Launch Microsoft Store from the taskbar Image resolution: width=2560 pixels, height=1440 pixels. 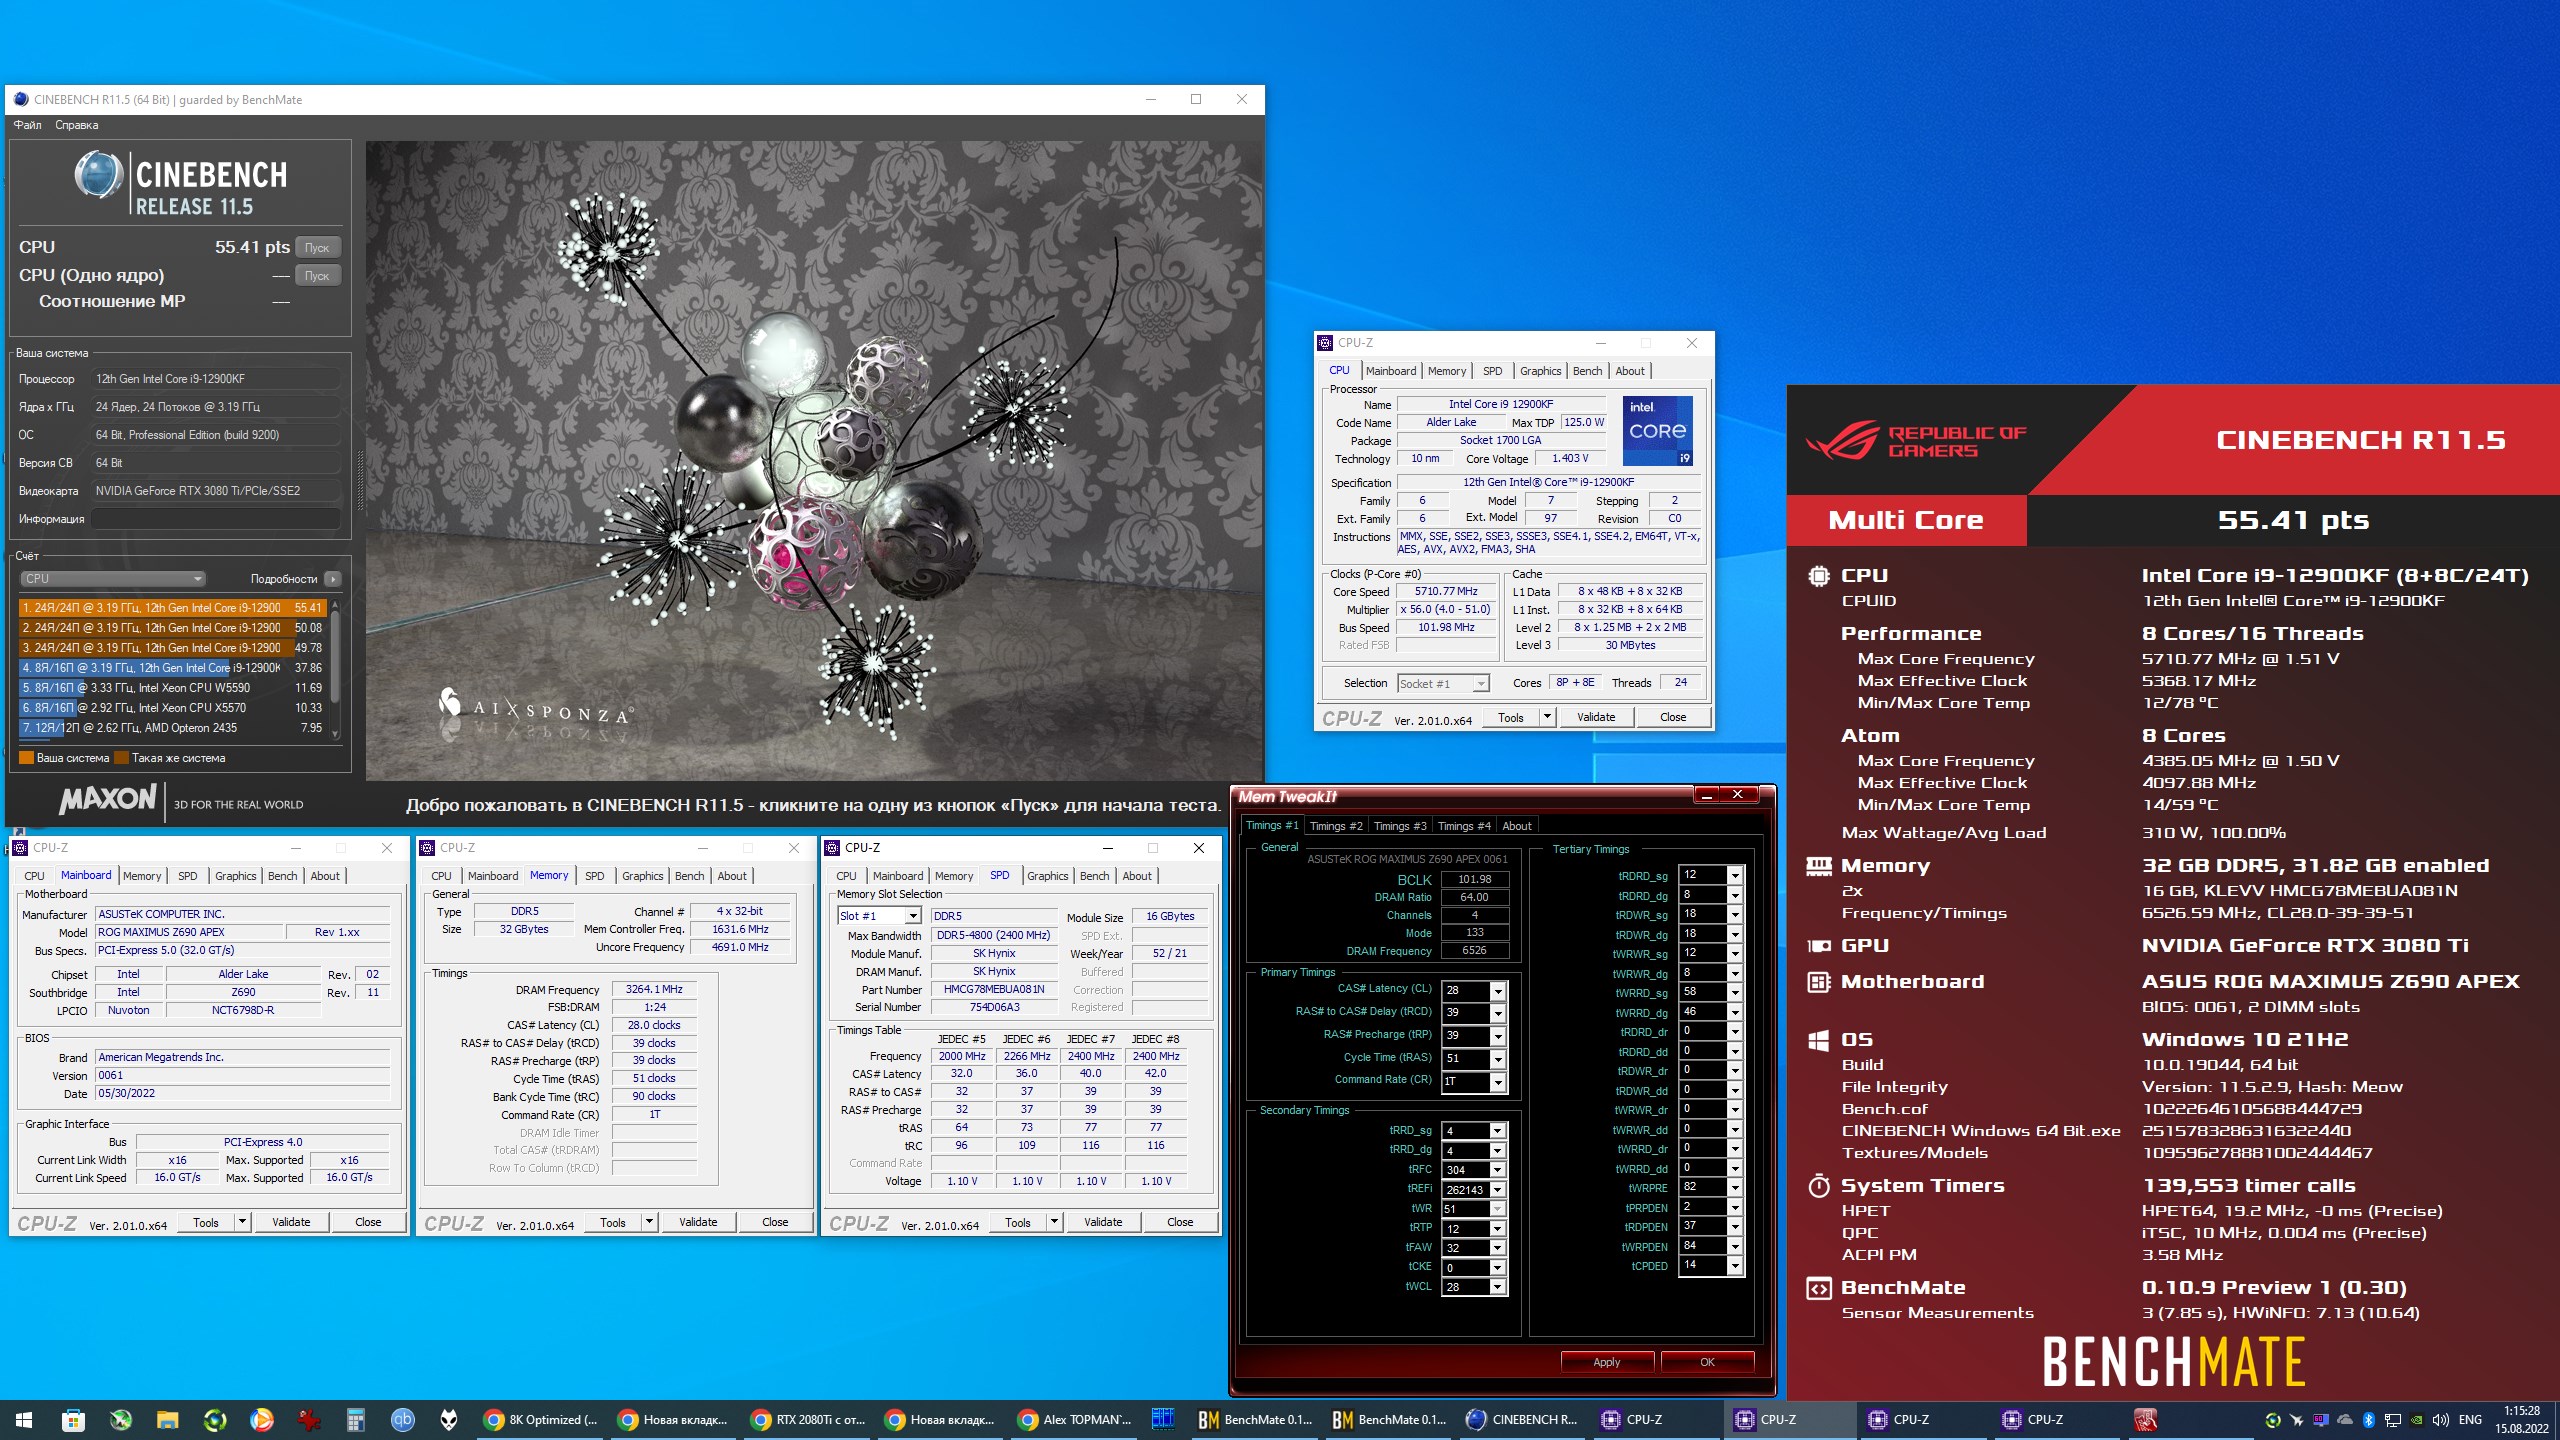pos(73,1420)
